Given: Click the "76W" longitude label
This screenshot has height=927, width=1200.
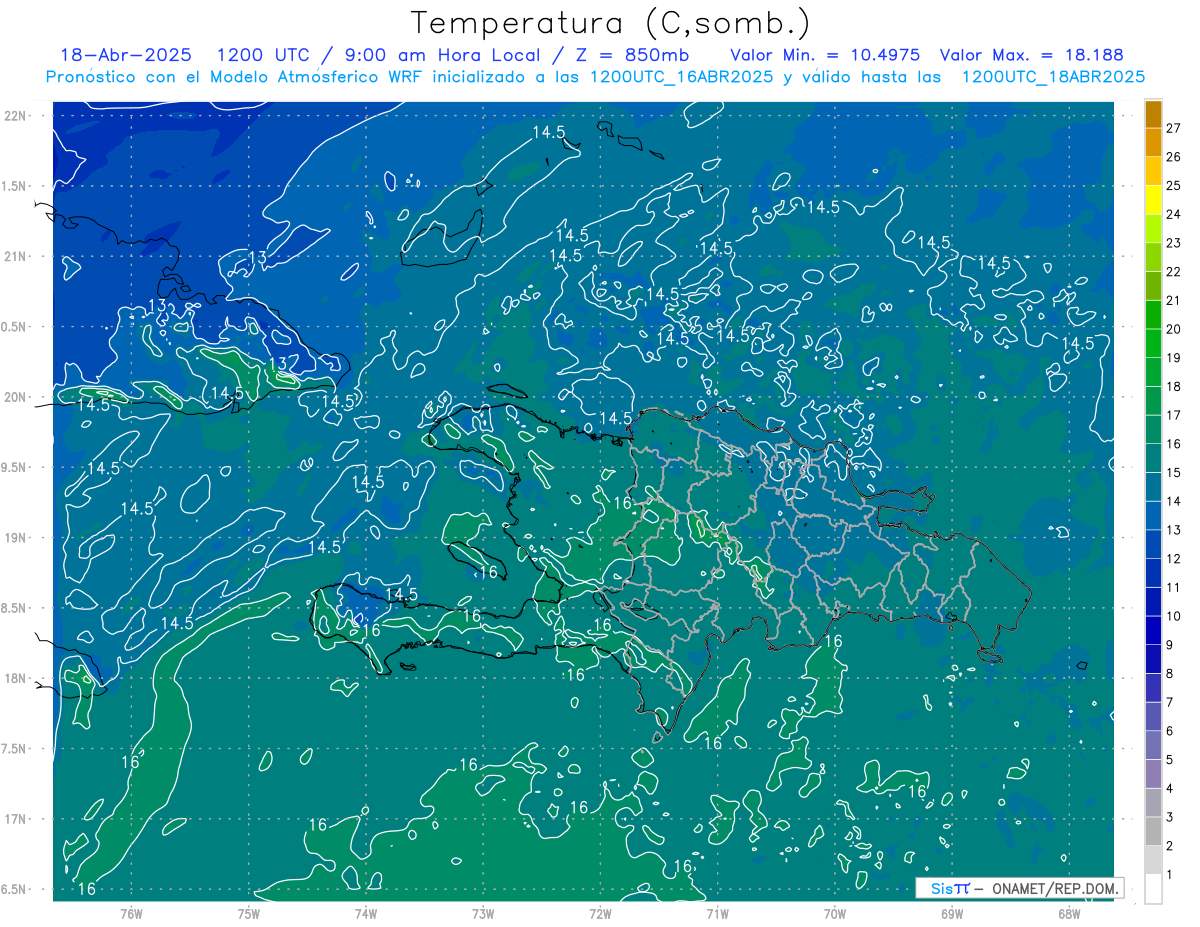Looking at the screenshot, I should pos(131,914).
